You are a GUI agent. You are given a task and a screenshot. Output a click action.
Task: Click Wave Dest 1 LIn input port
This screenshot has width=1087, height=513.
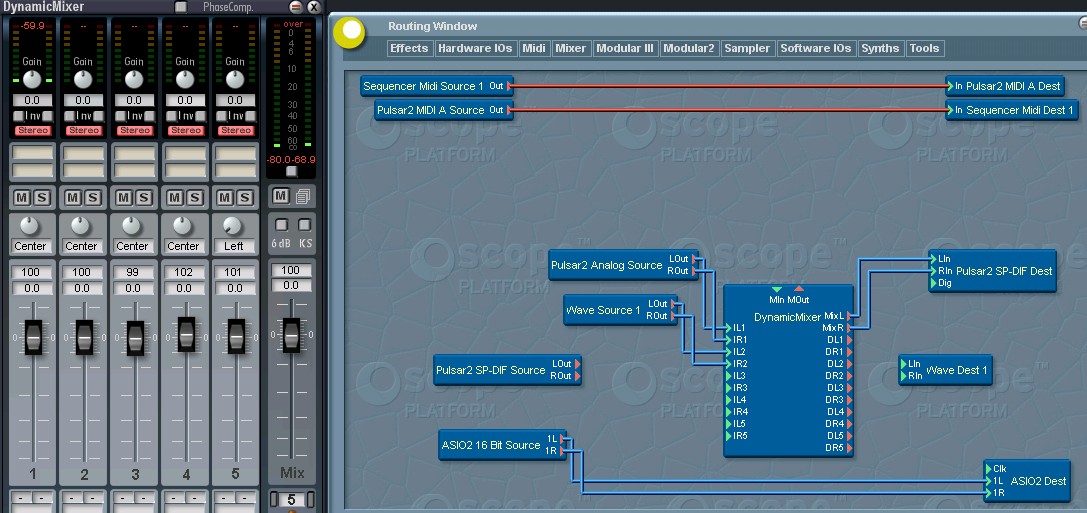pos(903,363)
